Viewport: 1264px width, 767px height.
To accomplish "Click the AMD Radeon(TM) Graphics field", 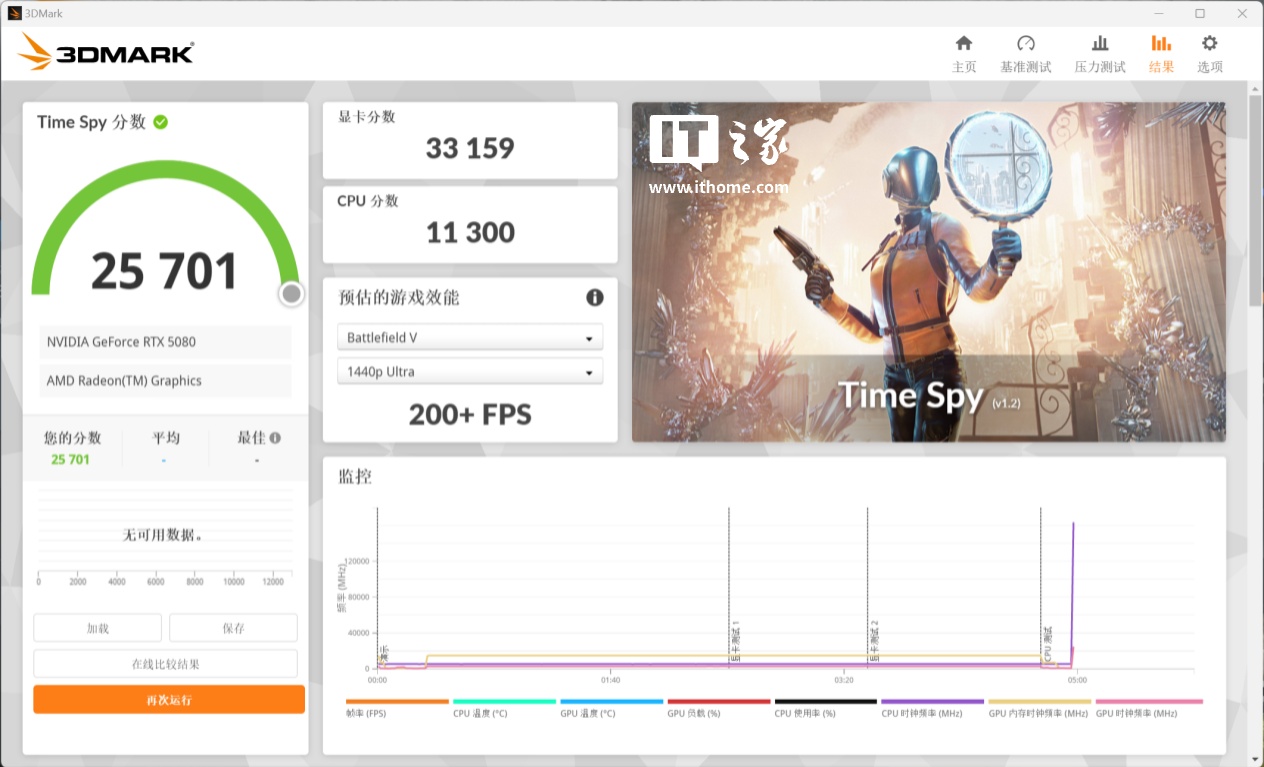I will 165,381.
